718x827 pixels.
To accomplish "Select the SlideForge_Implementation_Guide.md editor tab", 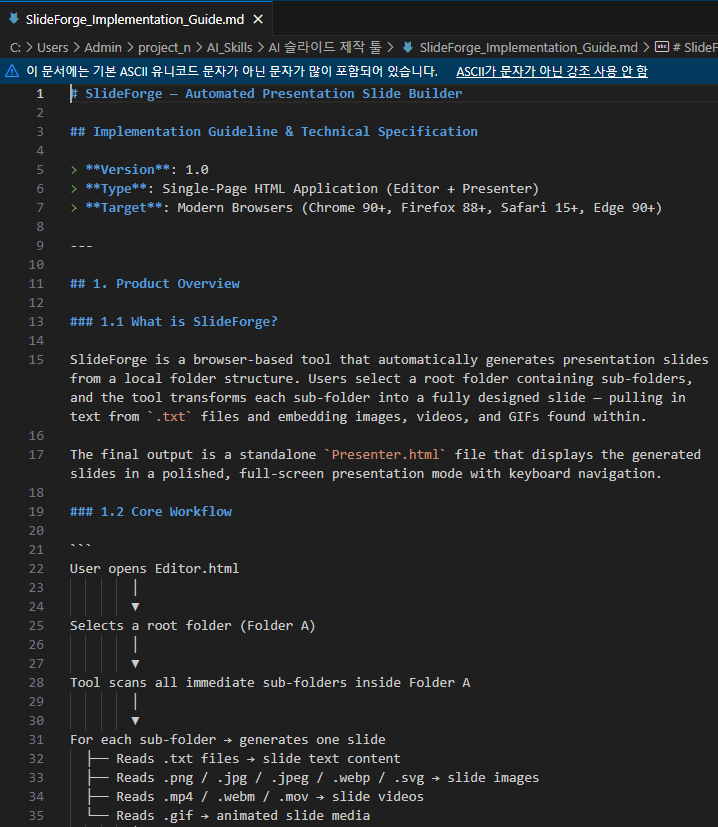I will click(136, 20).
